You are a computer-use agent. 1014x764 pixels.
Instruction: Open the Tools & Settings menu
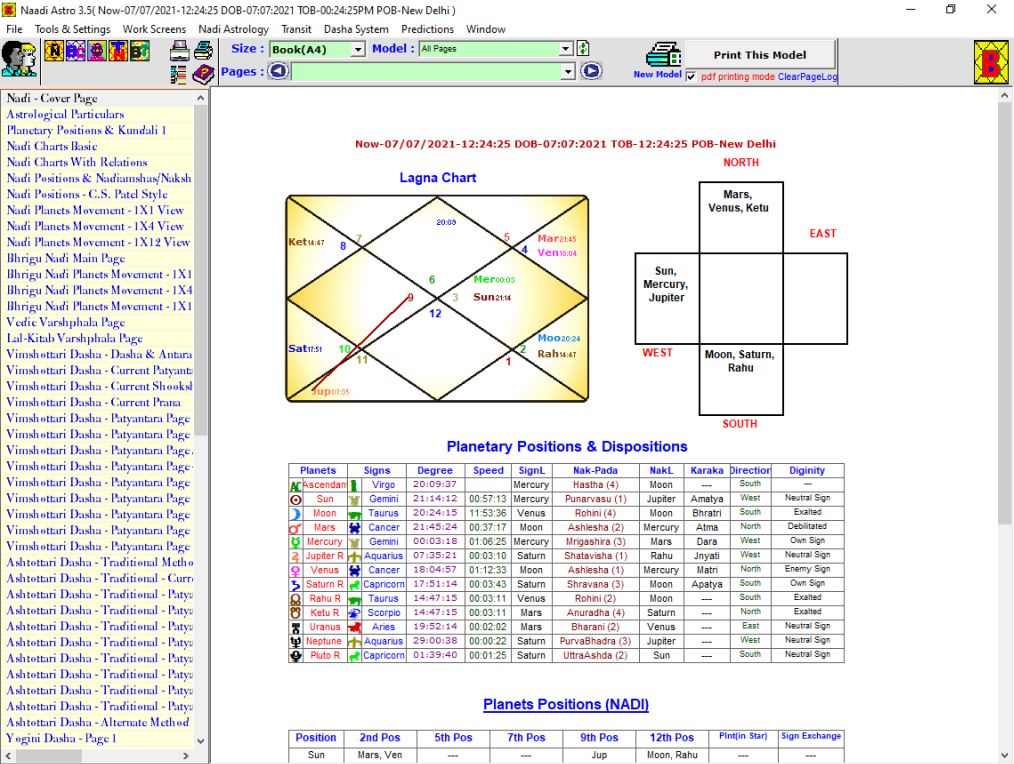coord(72,29)
